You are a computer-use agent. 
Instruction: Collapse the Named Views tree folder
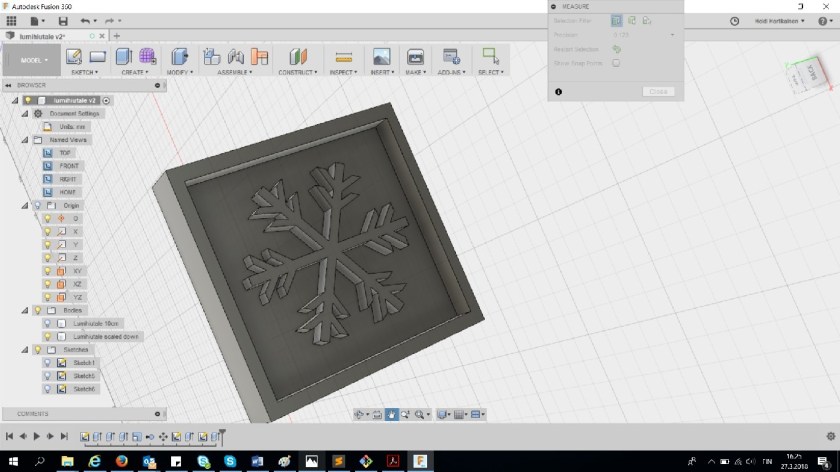click(x=25, y=140)
